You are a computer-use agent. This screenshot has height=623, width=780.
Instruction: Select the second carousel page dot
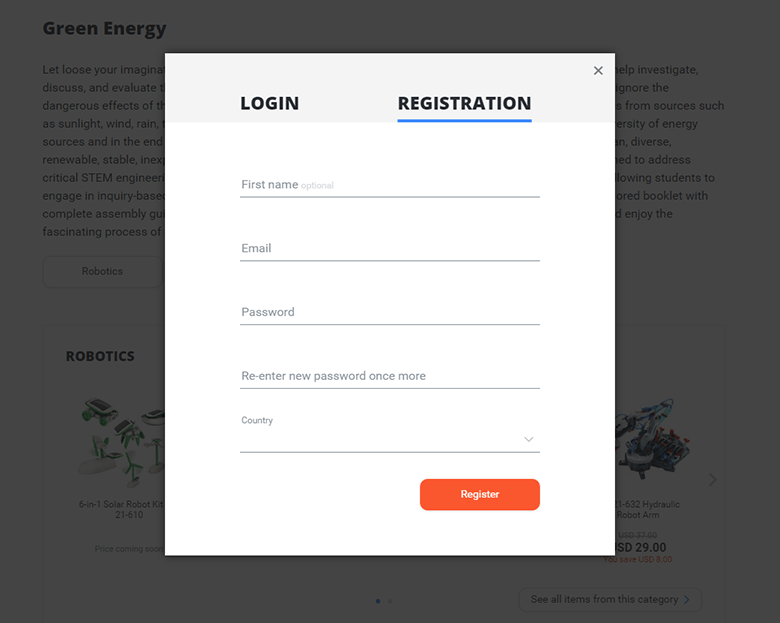(x=390, y=601)
